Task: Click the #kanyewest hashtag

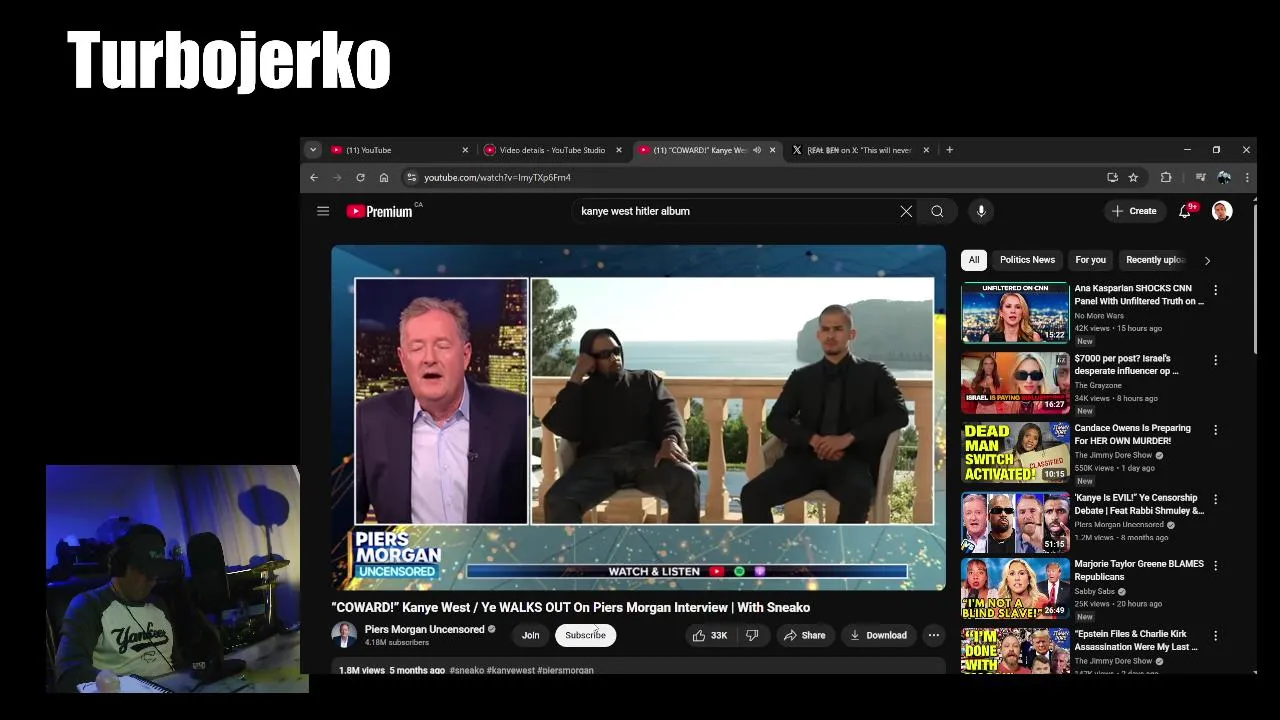Action: click(x=510, y=670)
